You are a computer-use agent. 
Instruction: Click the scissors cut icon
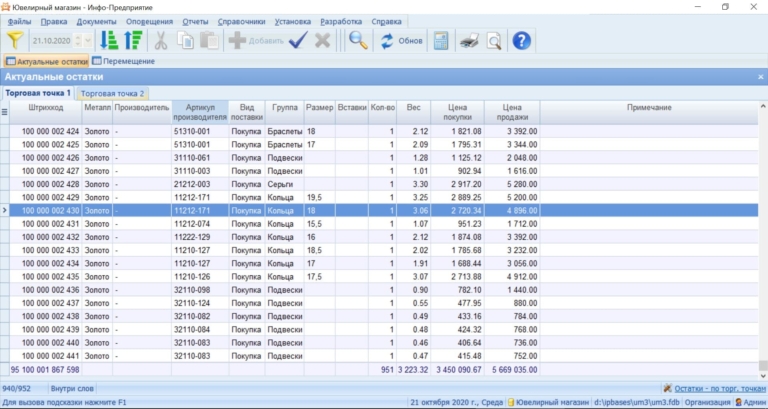[160, 41]
